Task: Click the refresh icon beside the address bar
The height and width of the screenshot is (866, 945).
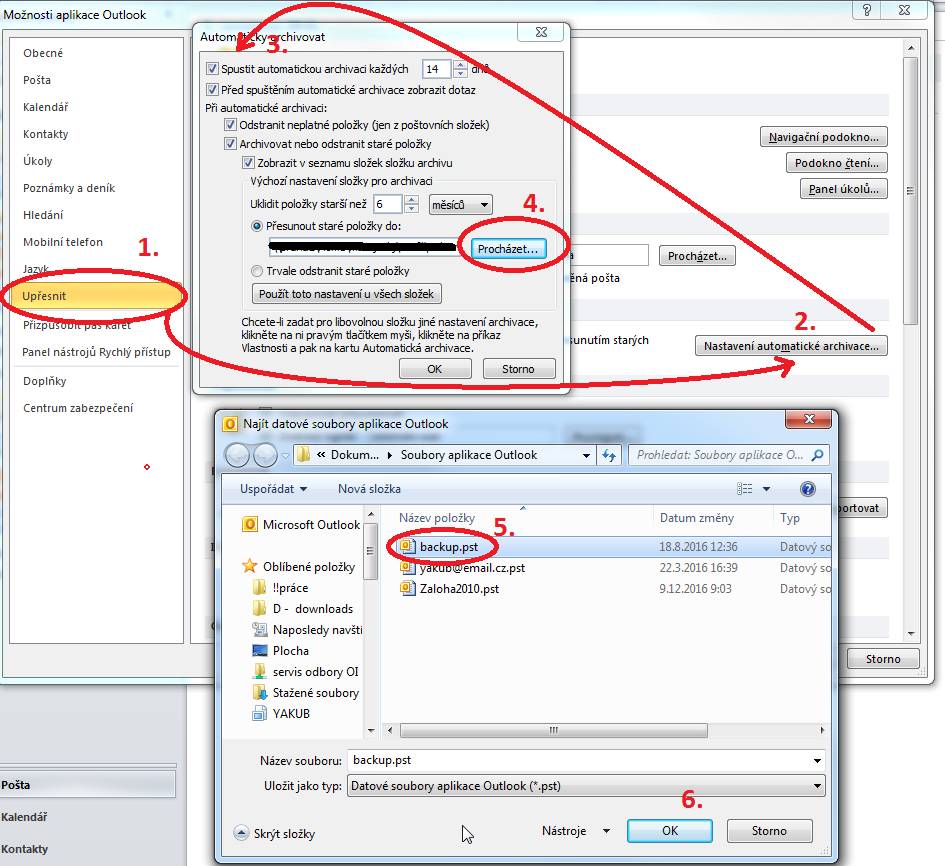Action: click(609, 456)
